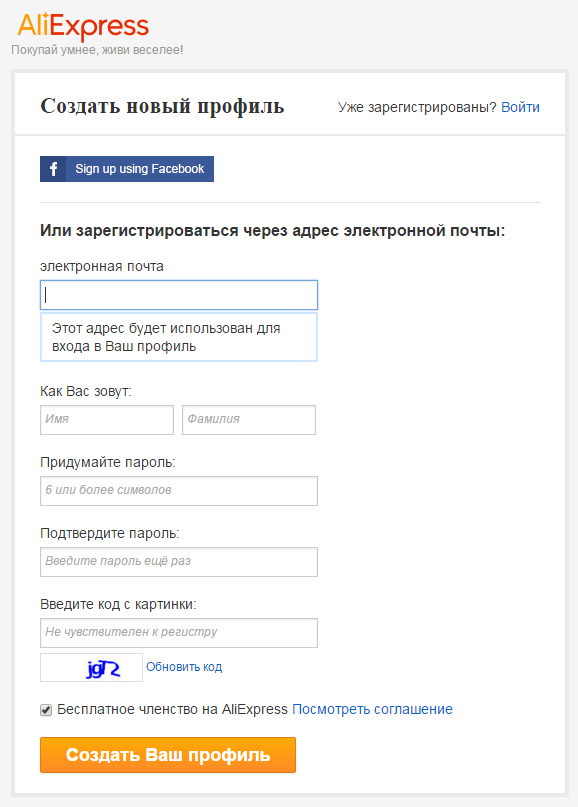
Task: Select the "Введите пароль ещё раз" field
Action: [179, 562]
